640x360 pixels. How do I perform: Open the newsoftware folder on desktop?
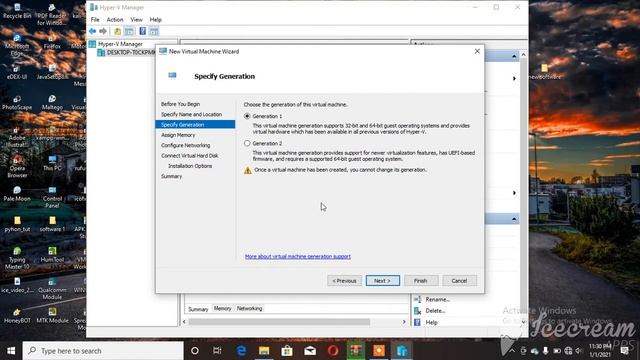pyautogui.click(x=544, y=72)
